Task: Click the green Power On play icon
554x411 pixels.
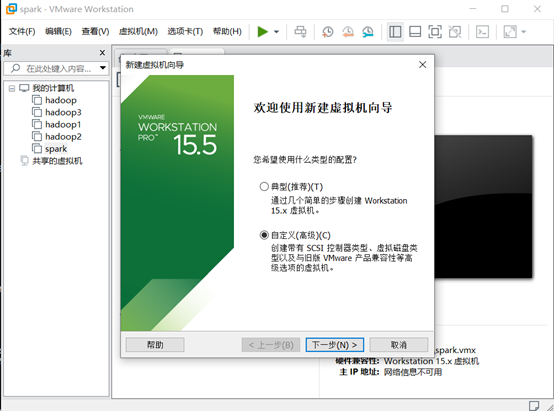Action: [x=263, y=32]
